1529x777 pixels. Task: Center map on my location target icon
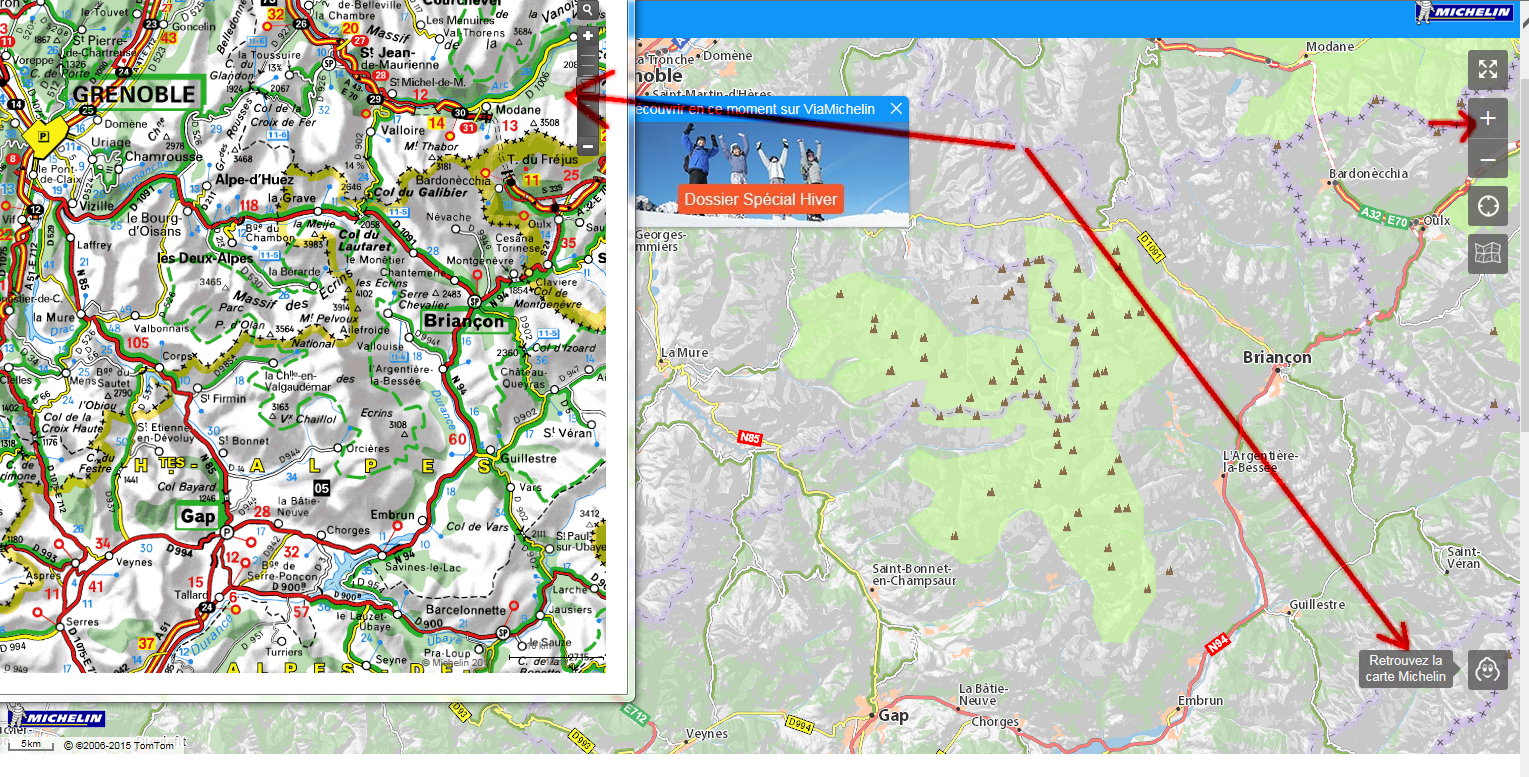[1487, 207]
